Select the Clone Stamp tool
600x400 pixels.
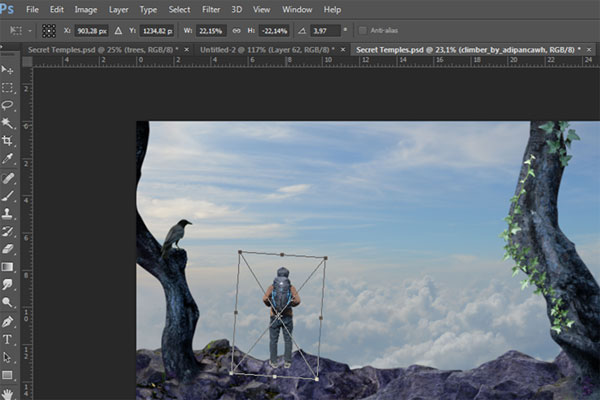click(8, 213)
